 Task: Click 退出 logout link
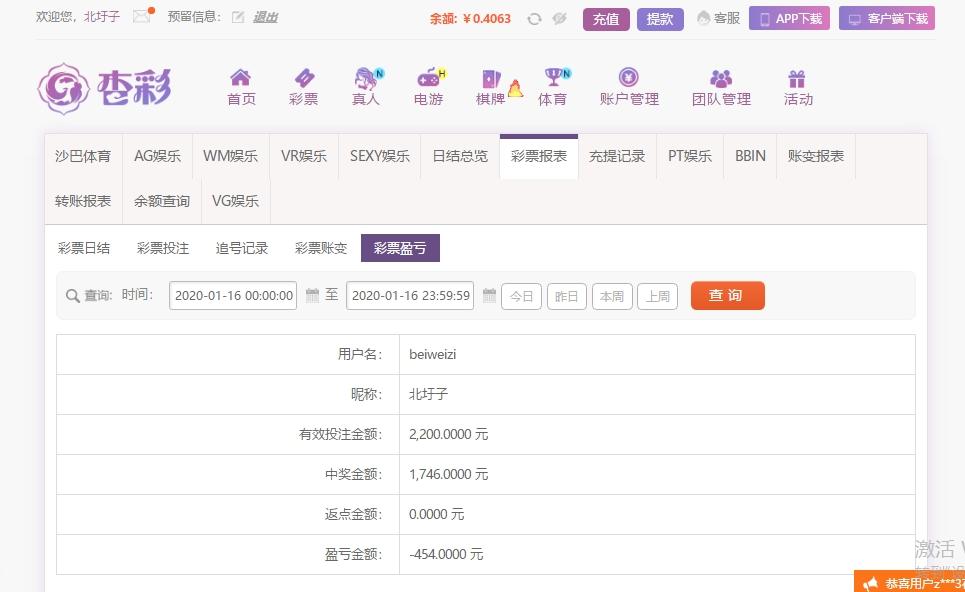pyautogui.click(x=265, y=17)
